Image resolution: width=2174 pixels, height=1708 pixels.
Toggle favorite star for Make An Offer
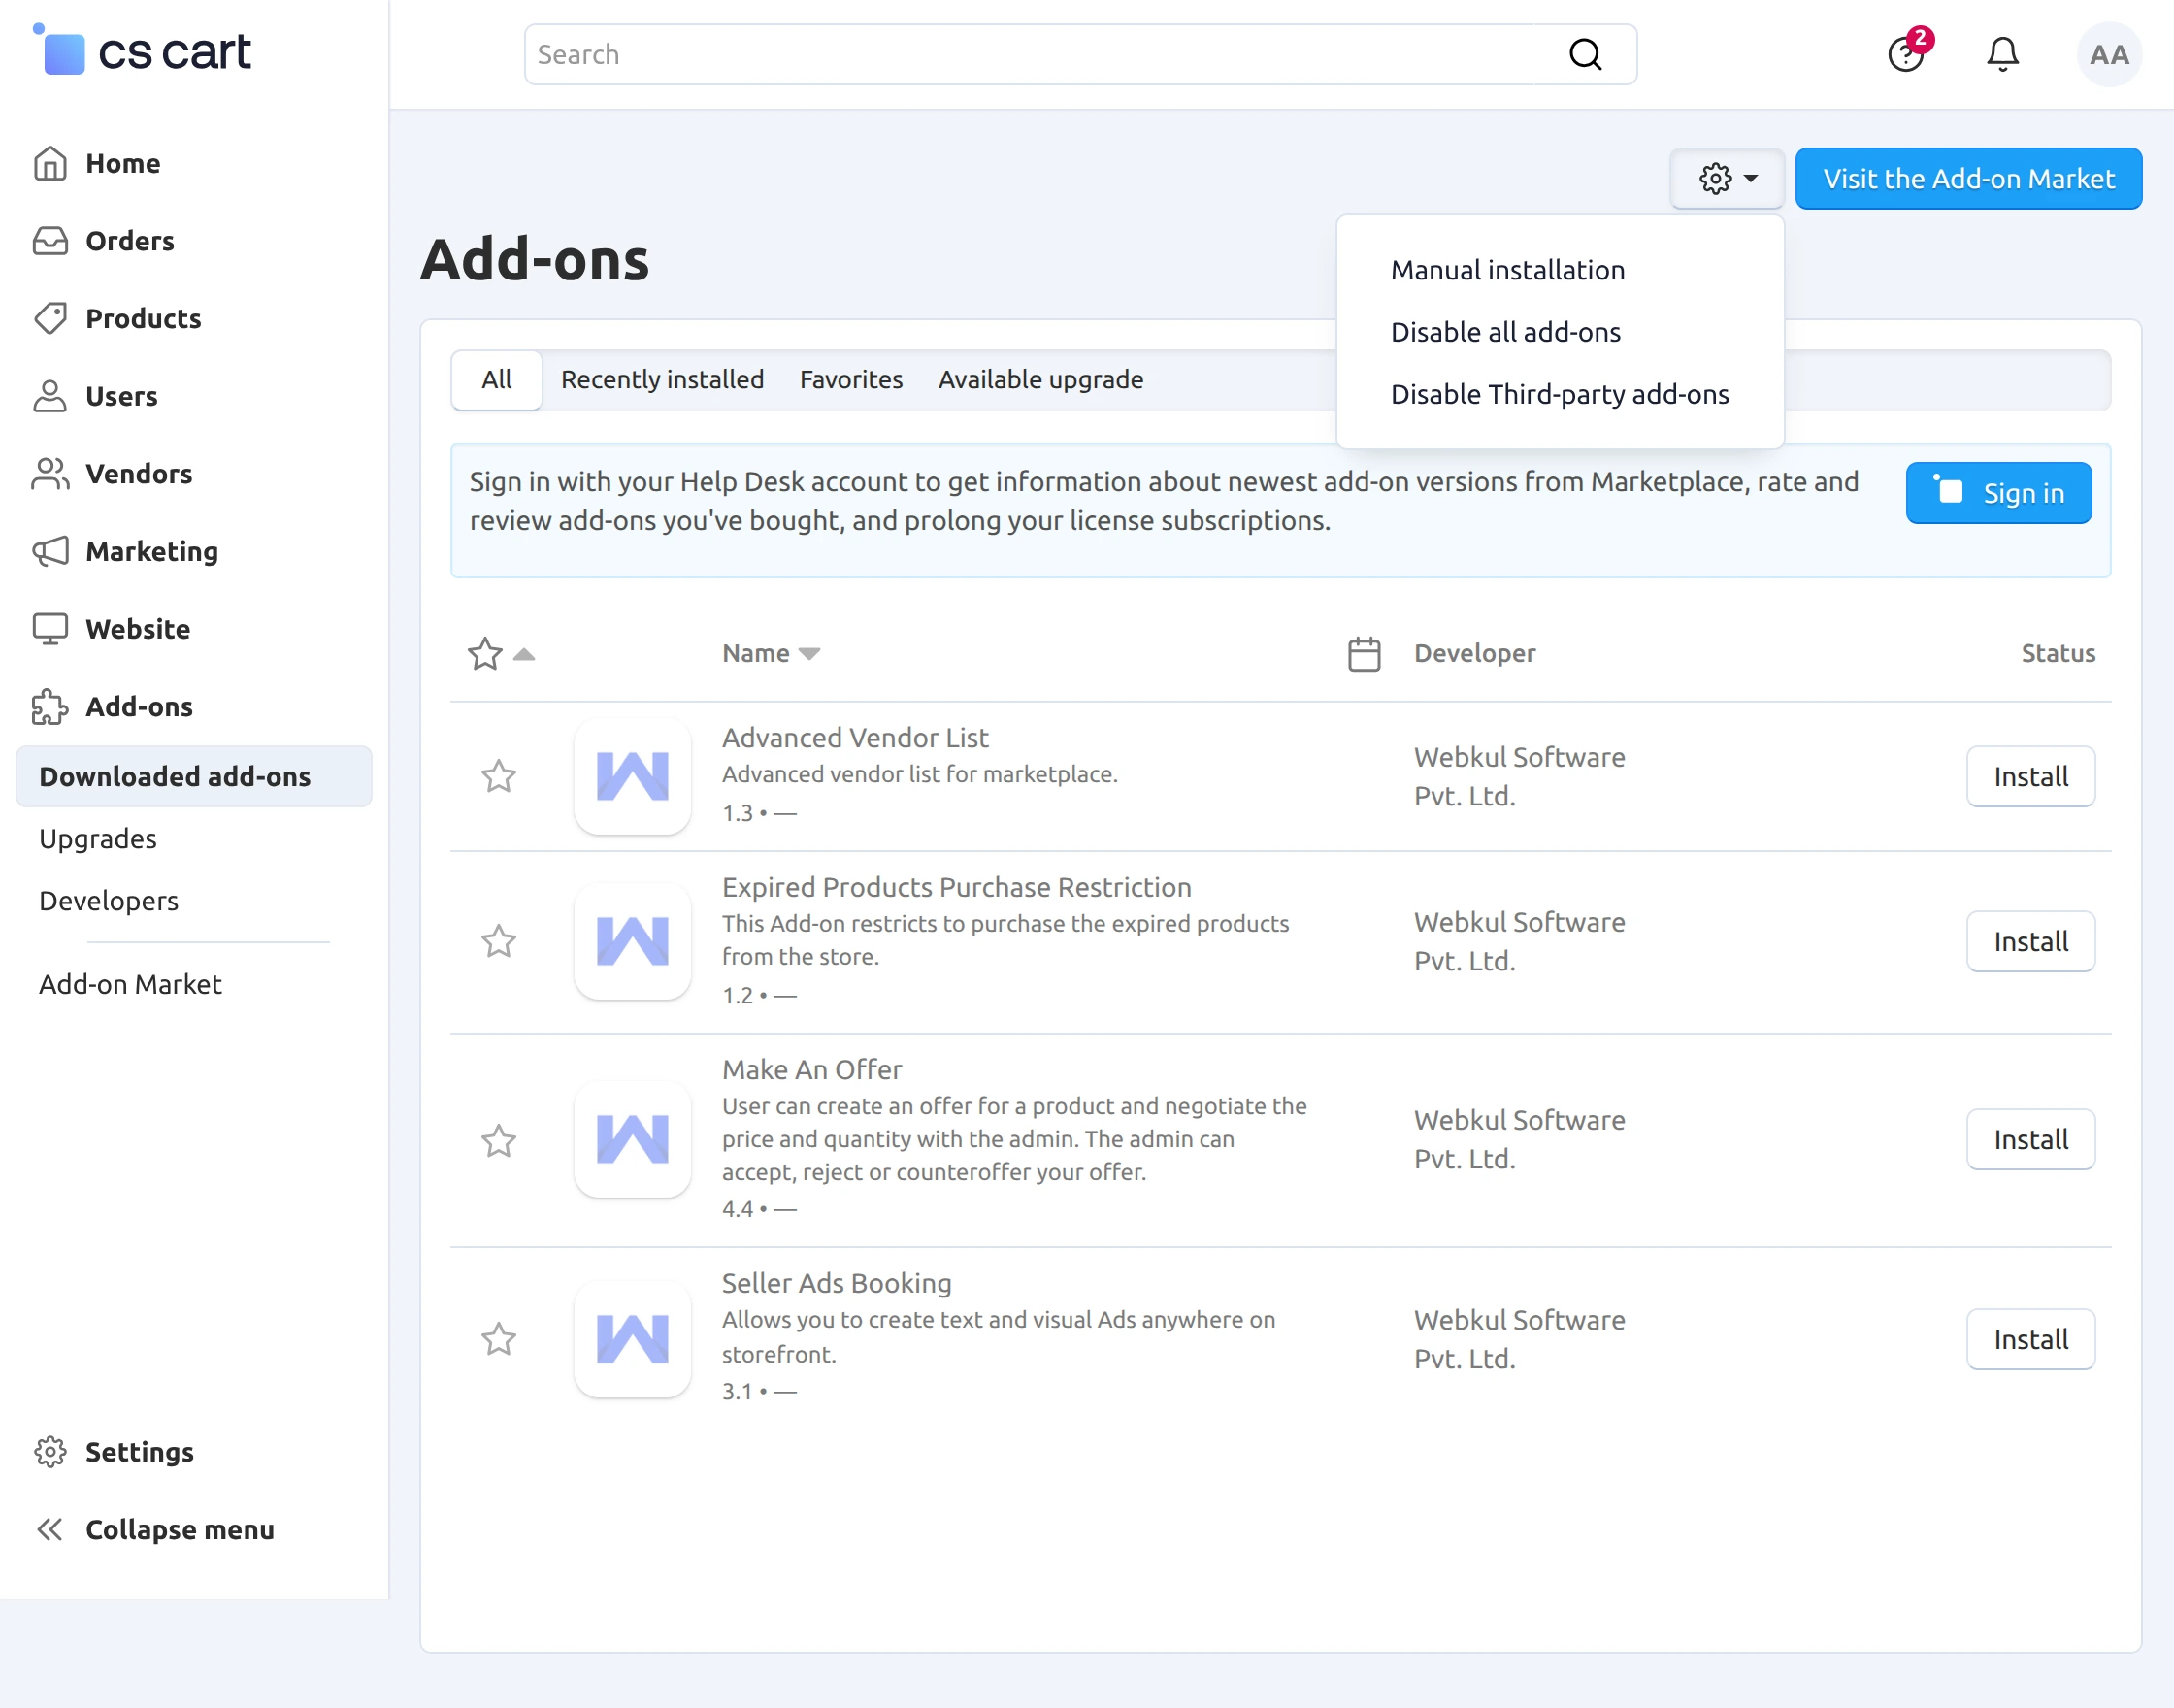498,1140
